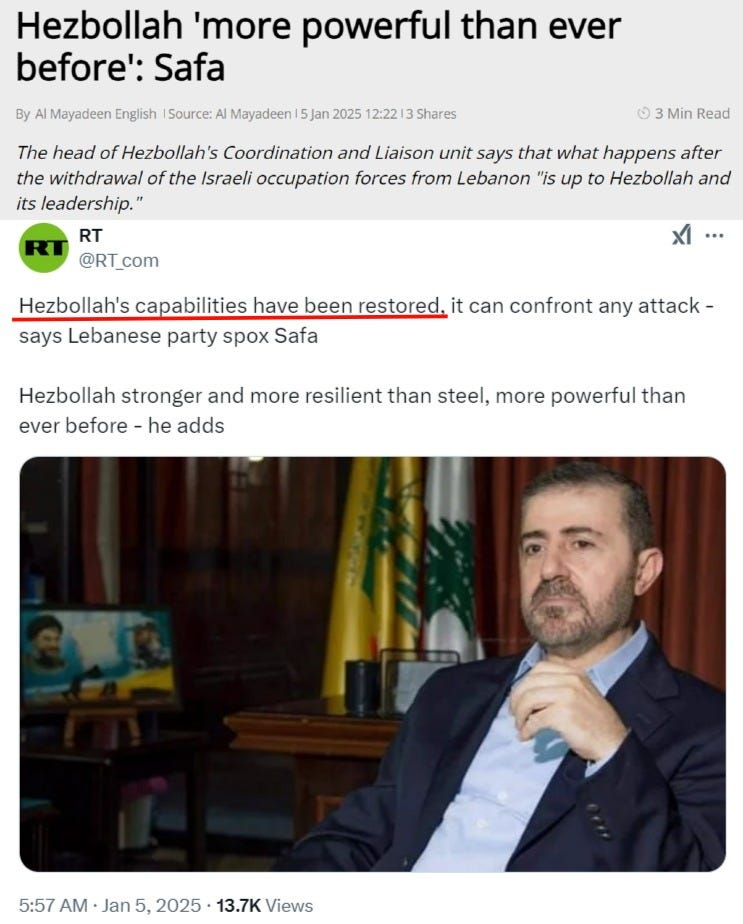Click the tweet timestamp 5:57 AM Jan 5, 2025

[x=110, y=905]
